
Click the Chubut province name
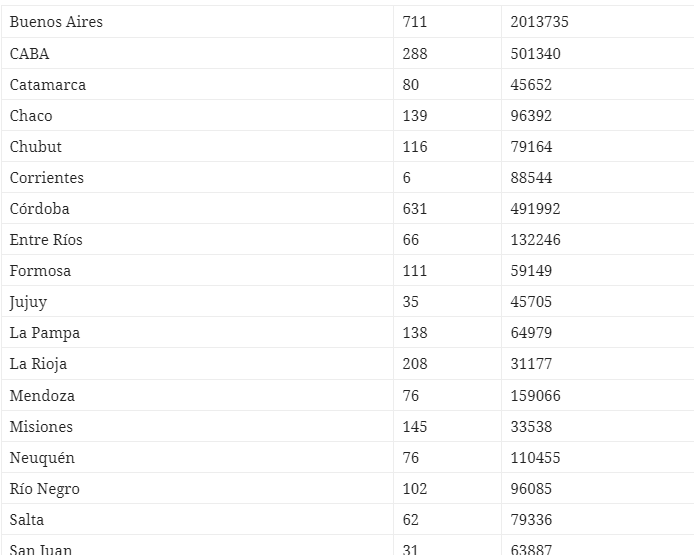click(x=36, y=147)
